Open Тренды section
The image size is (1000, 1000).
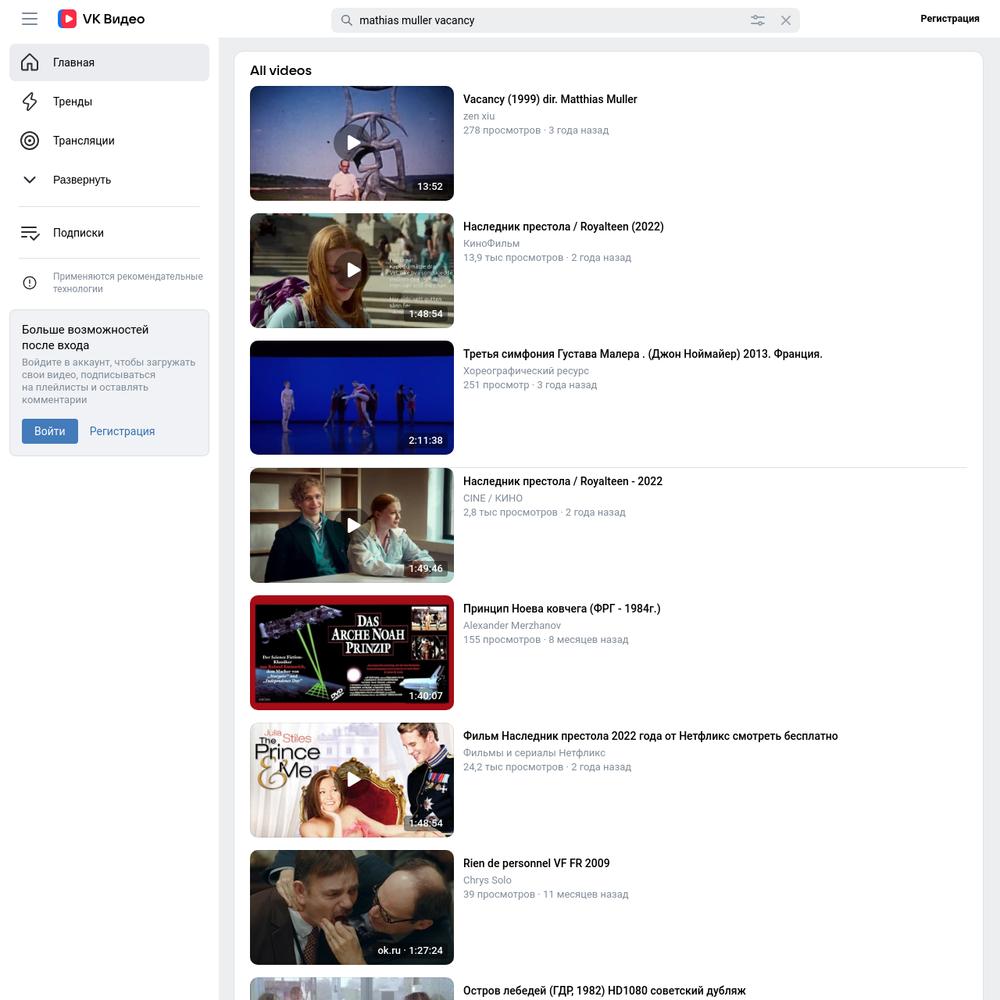109,101
